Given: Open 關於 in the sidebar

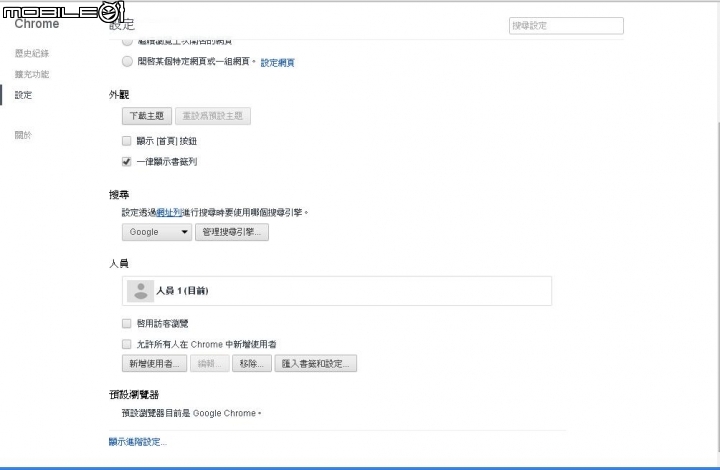Looking at the screenshot, I should (x=23, y=135).
